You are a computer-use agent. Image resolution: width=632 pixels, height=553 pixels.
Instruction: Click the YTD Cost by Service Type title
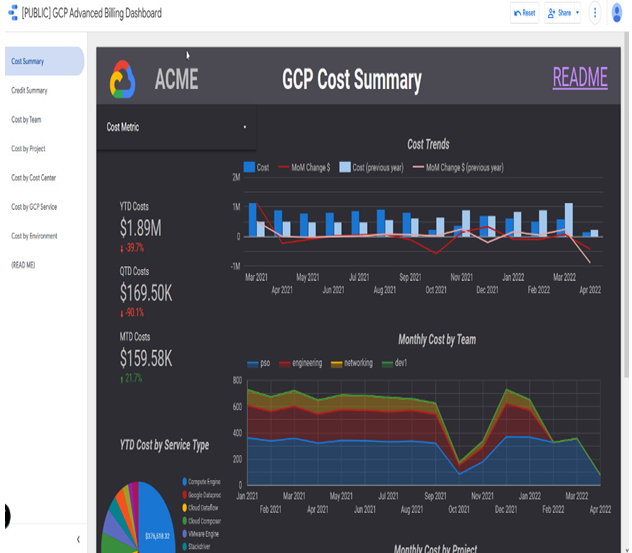164,445
